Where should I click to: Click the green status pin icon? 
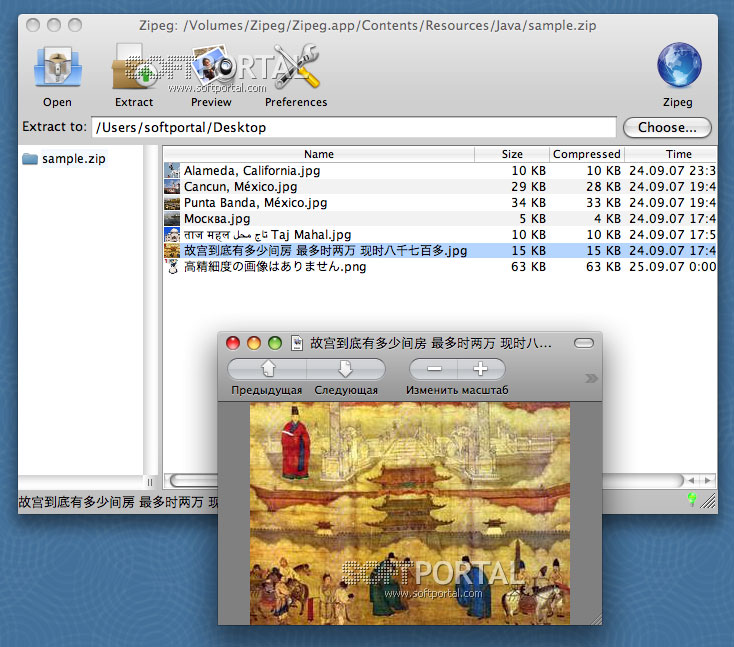(692, 499)
